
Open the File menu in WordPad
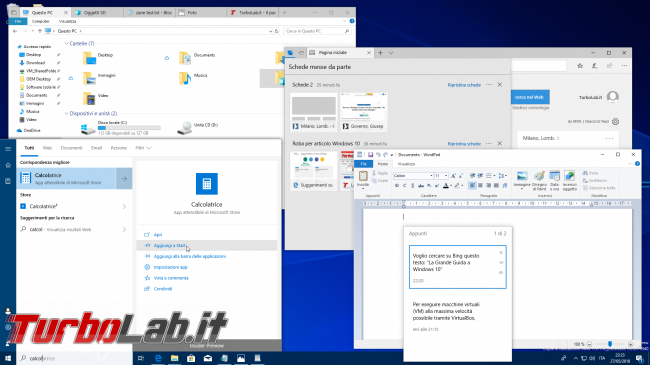pos(364,164)
